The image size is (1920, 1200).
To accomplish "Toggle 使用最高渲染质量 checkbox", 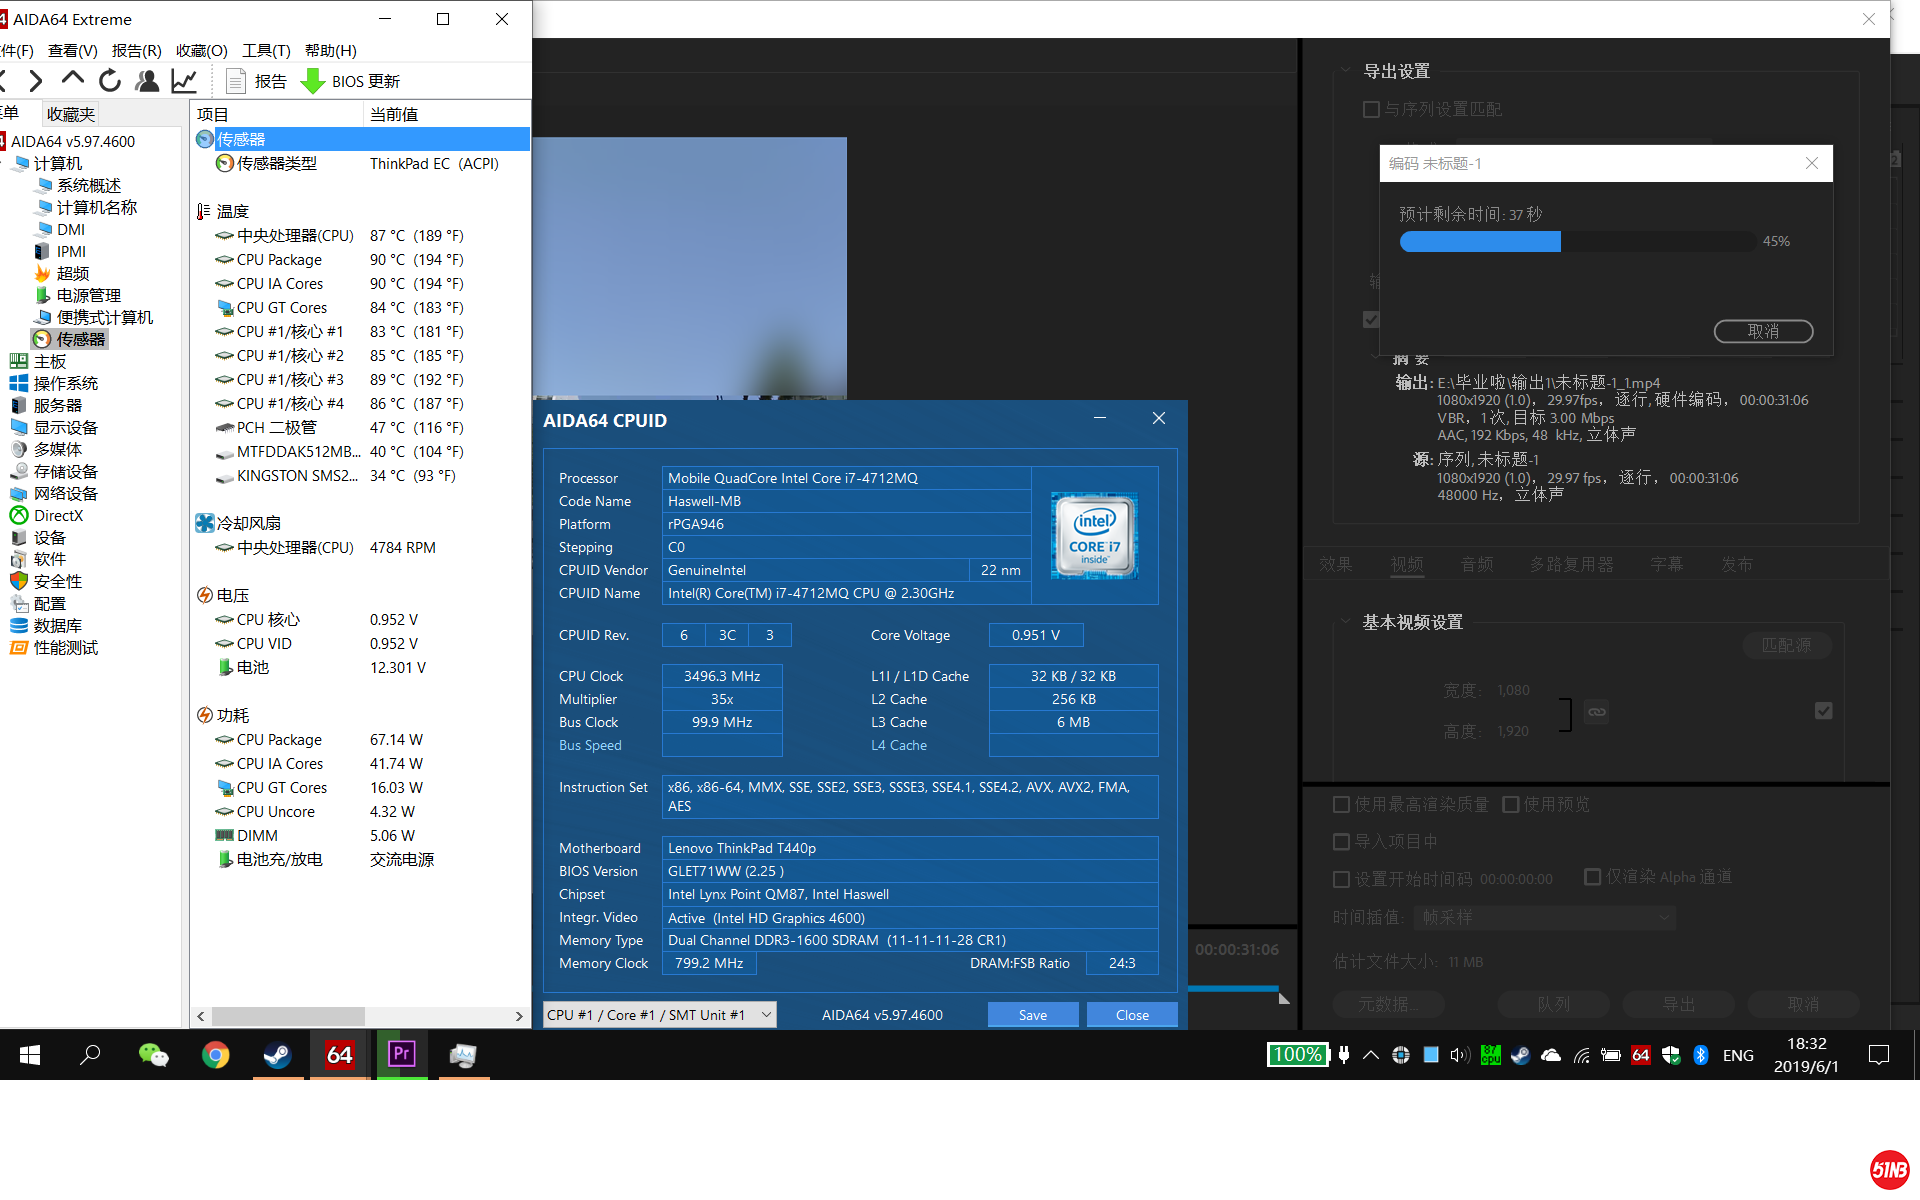I will pyautogui.click(x=1342, y=804).
